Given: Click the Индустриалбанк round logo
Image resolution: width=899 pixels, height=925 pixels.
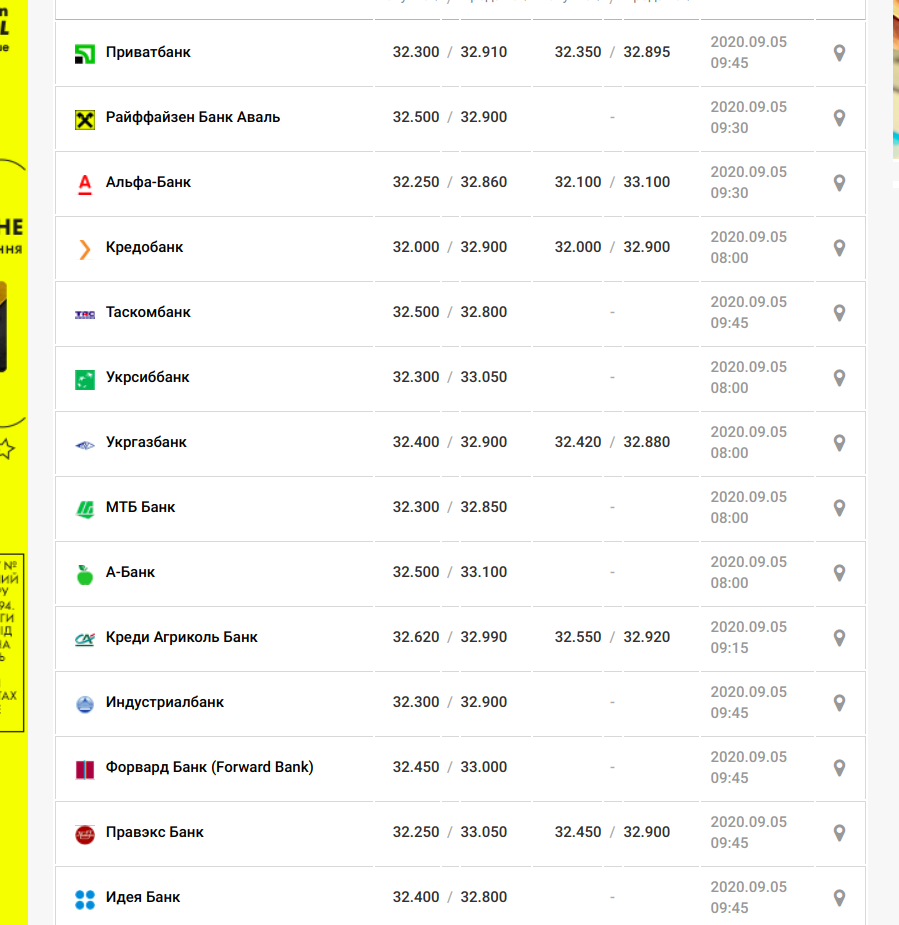Looking at the screenshot, I should pos(85,704).
